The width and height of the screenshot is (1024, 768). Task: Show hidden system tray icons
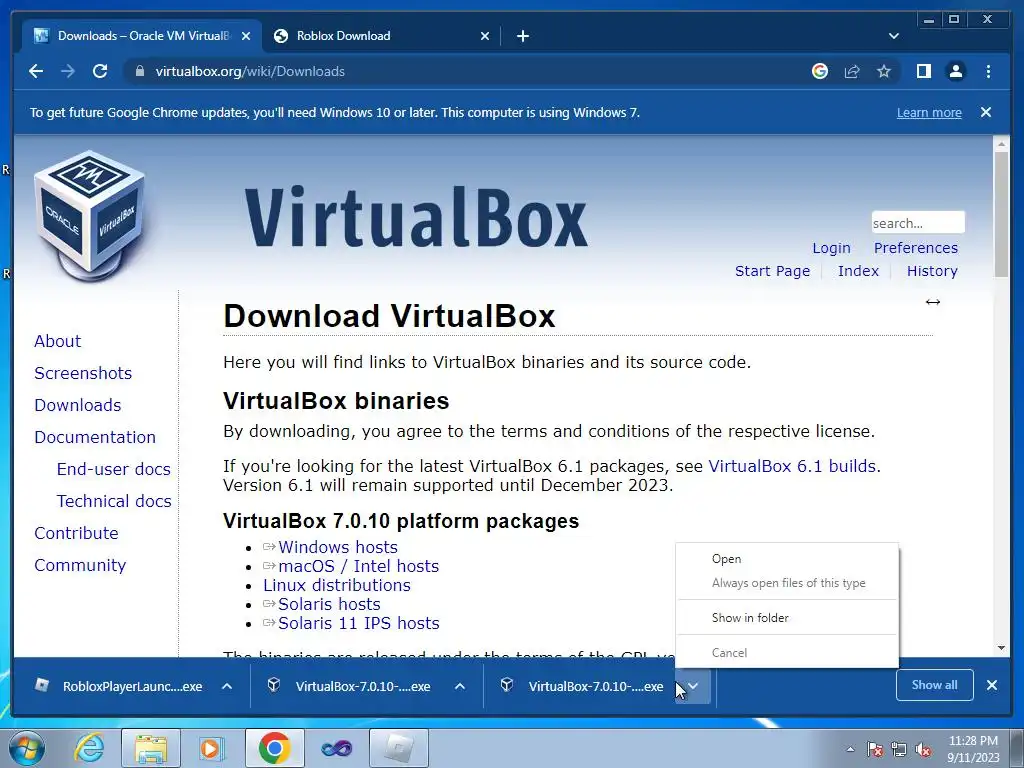click(x=850, y=749)
